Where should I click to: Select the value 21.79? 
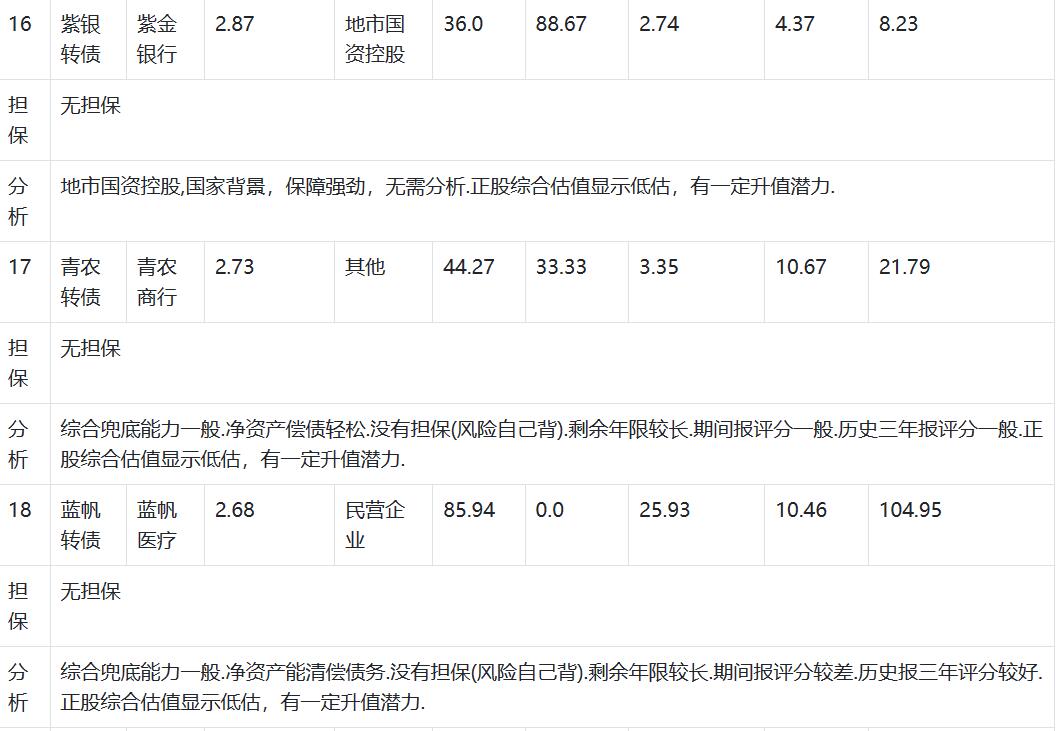(904, 267)
